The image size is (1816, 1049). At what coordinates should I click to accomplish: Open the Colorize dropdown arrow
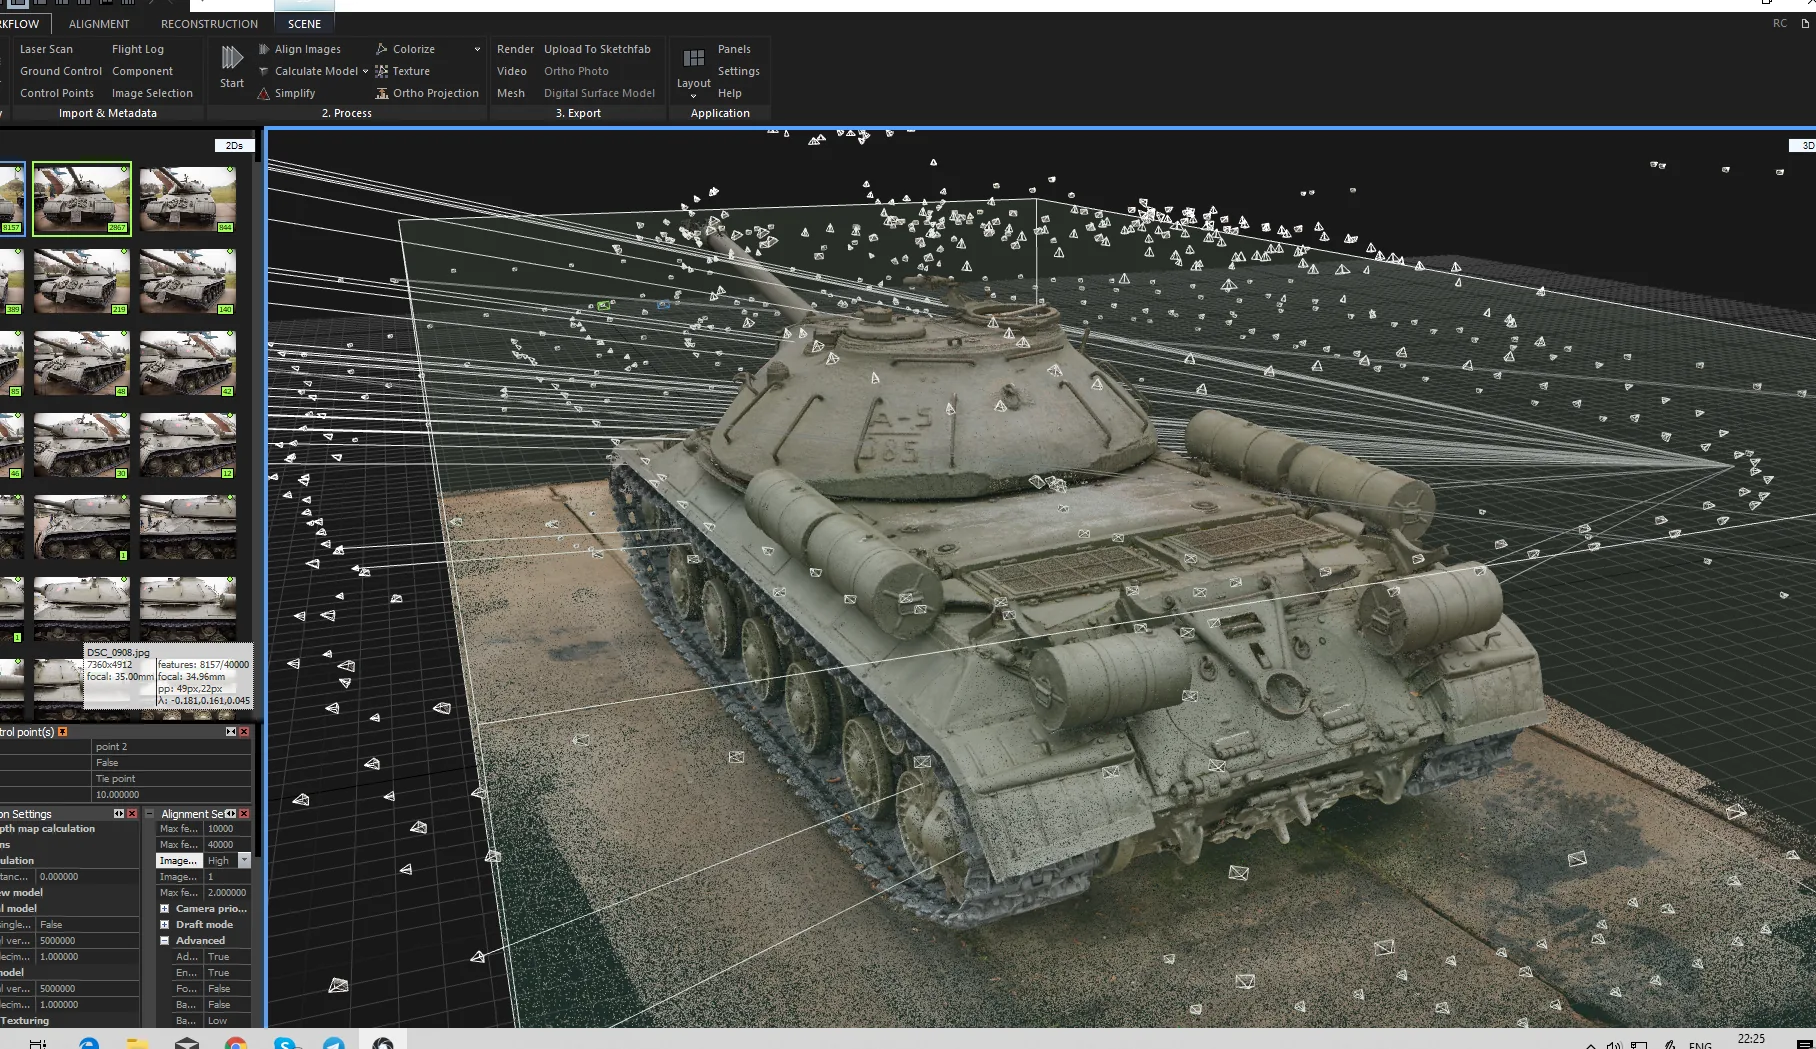[477, 49]
